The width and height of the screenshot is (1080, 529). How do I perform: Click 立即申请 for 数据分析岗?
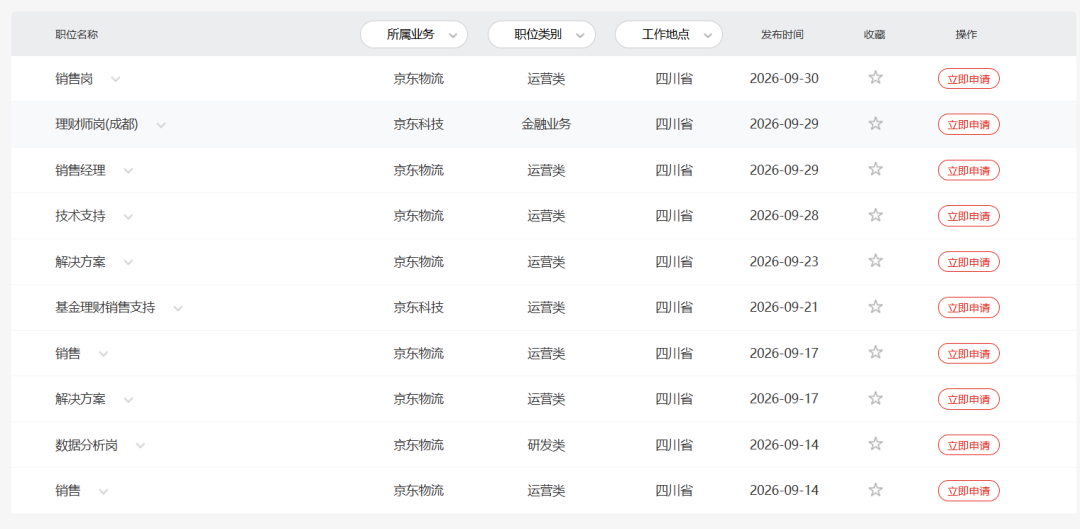(968, 445)
